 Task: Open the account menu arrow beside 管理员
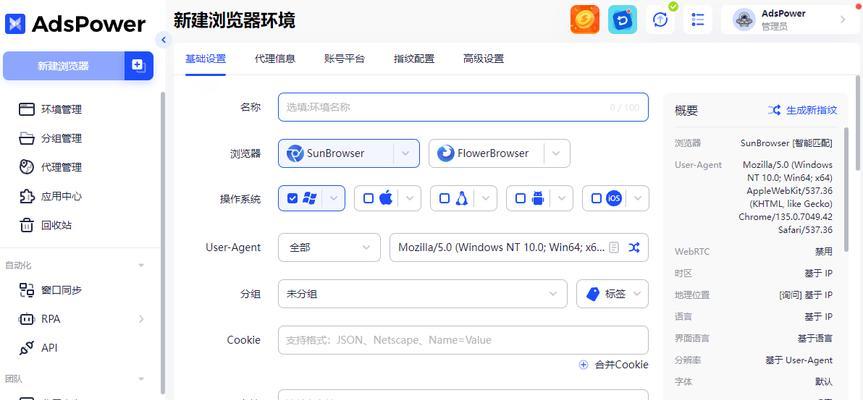[842, 20]
